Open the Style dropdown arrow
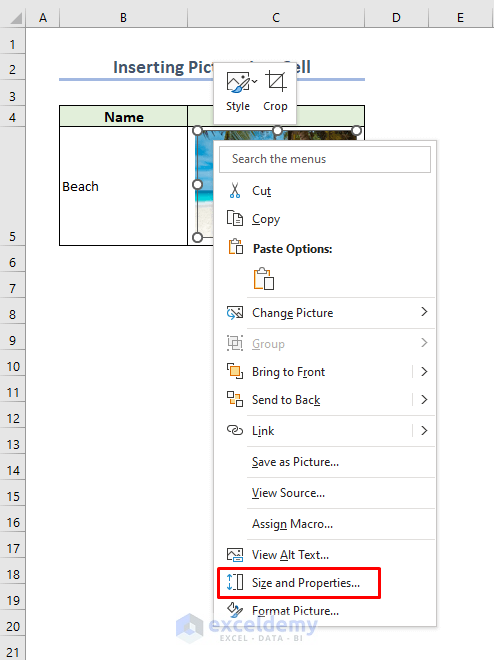Image resolution: width=494 pixels, height=660 pixels. [x=254, y=81]
